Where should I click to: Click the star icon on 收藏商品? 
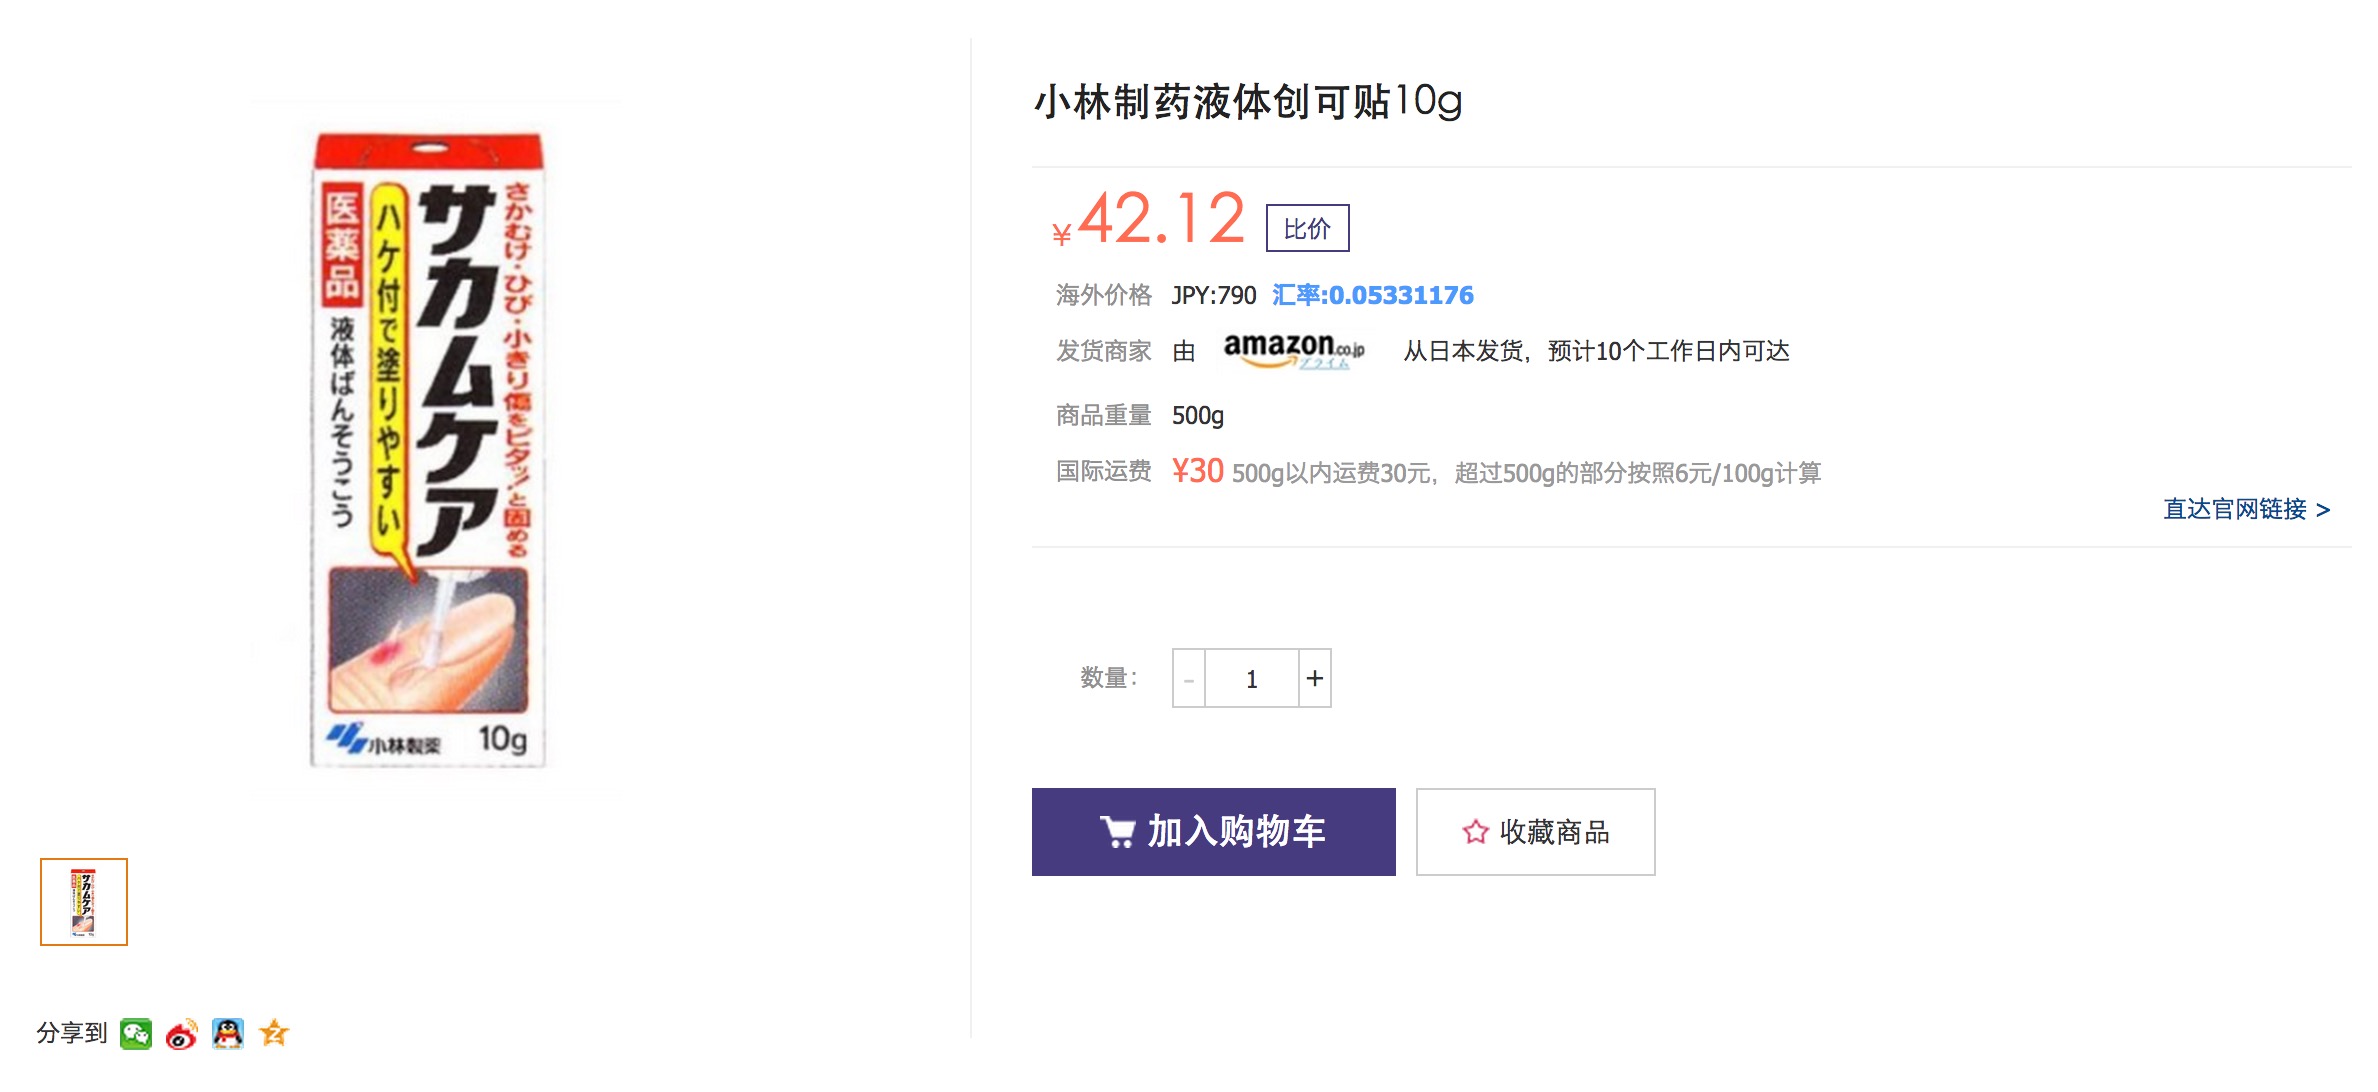pos(1475,832)
